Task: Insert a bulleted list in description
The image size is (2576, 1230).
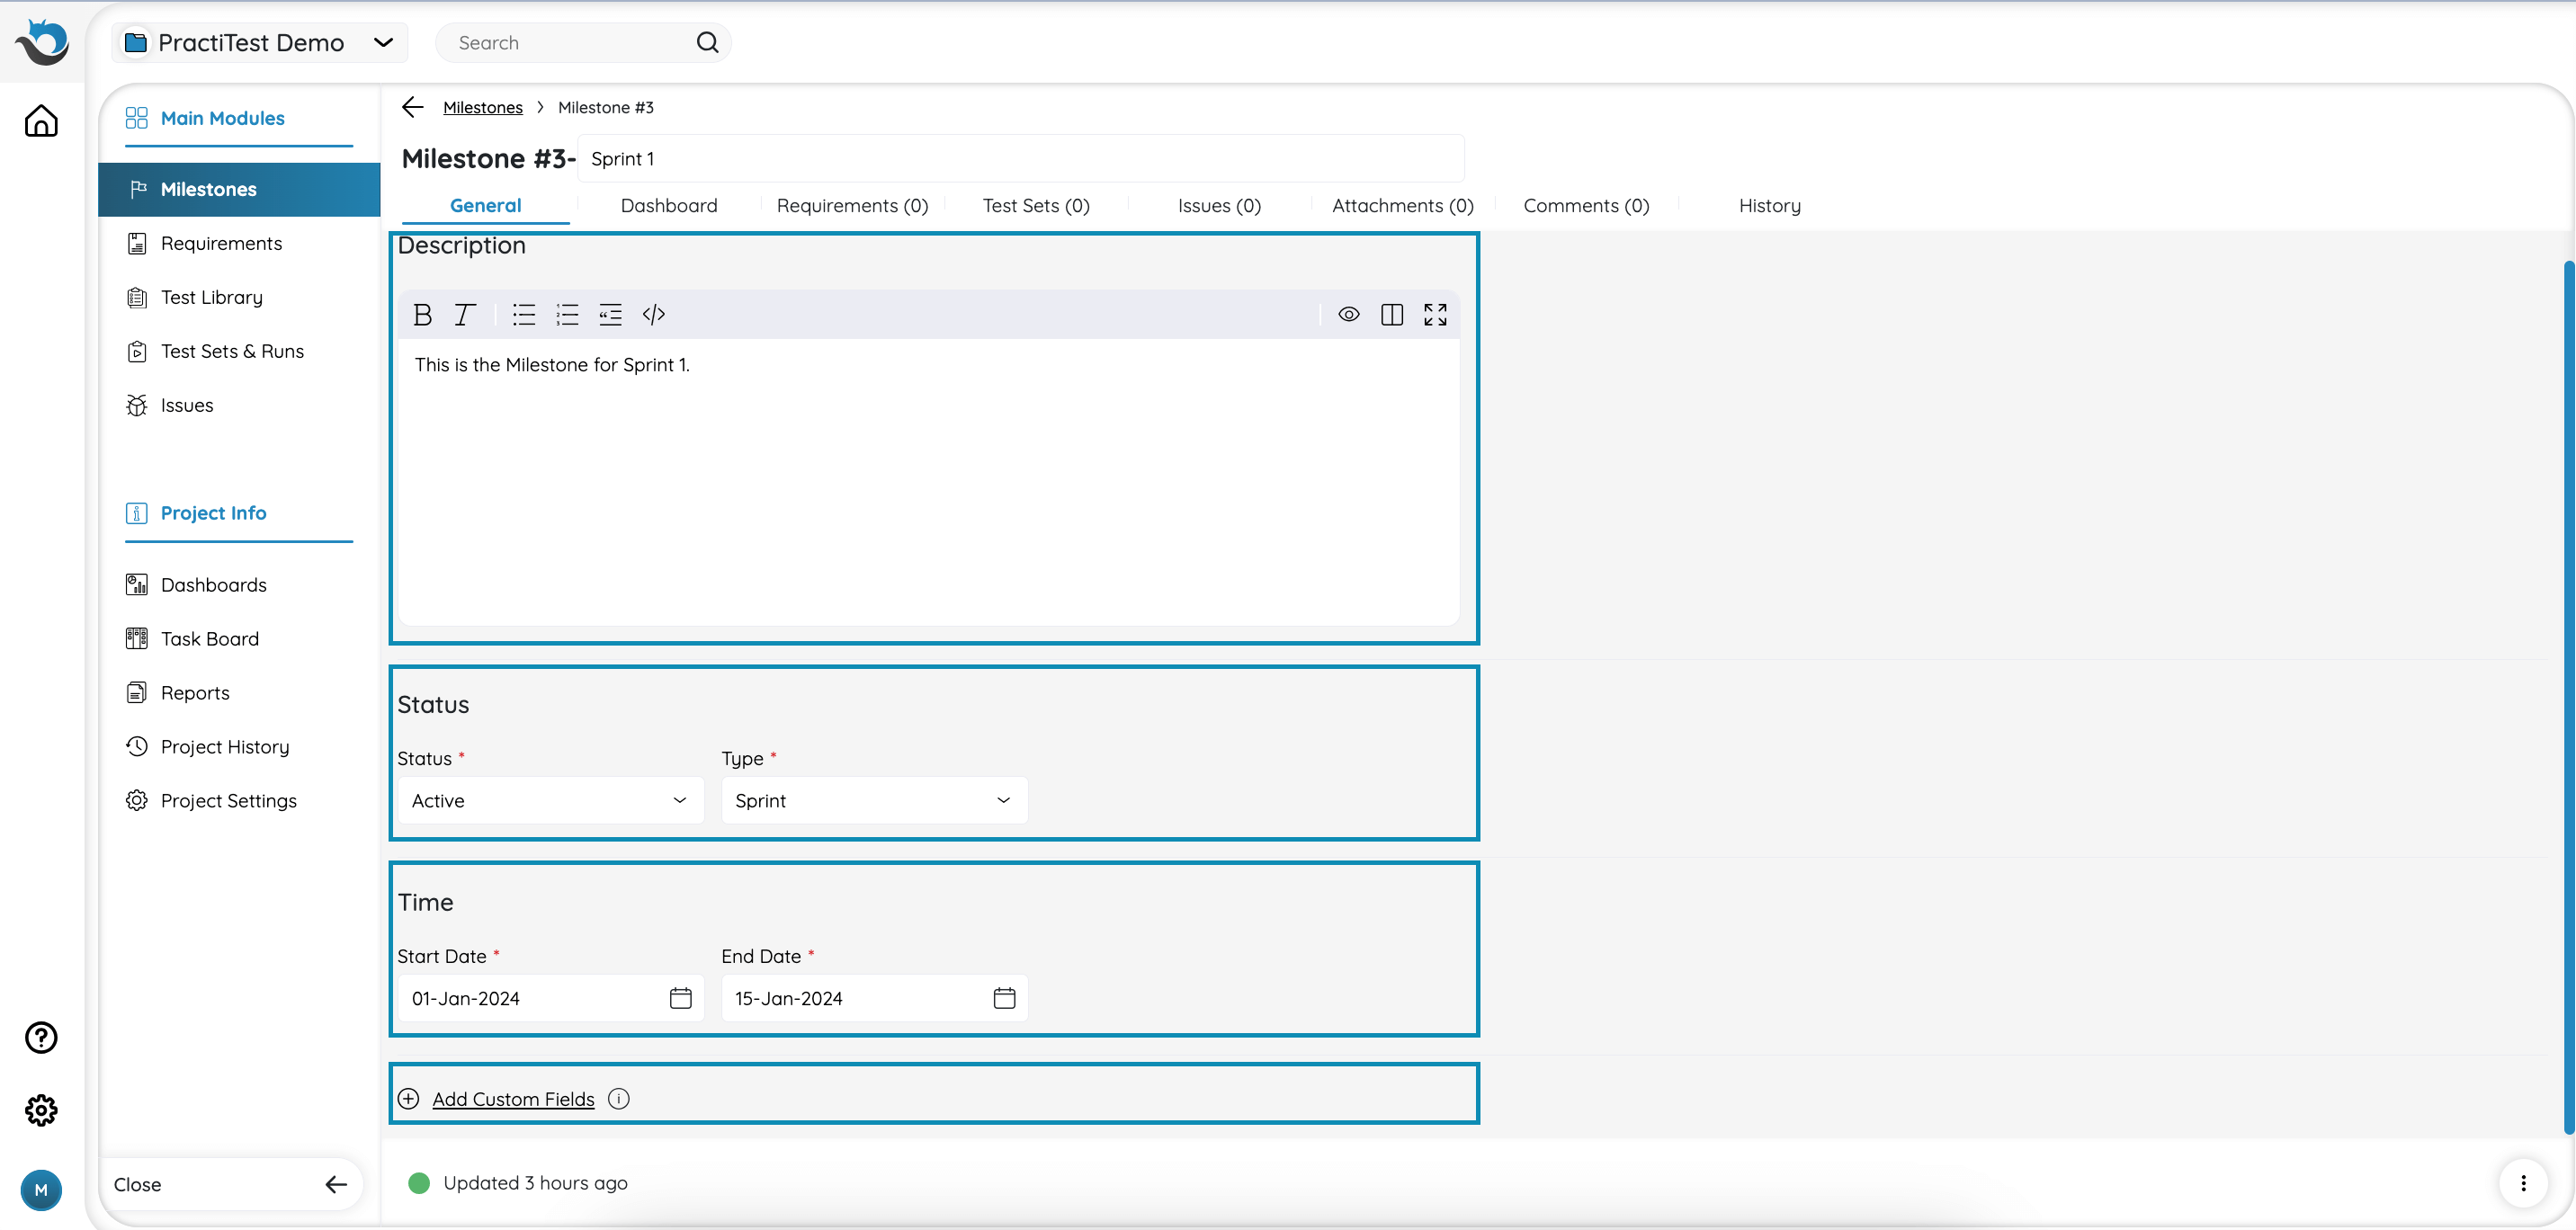Action: (524, 315)
